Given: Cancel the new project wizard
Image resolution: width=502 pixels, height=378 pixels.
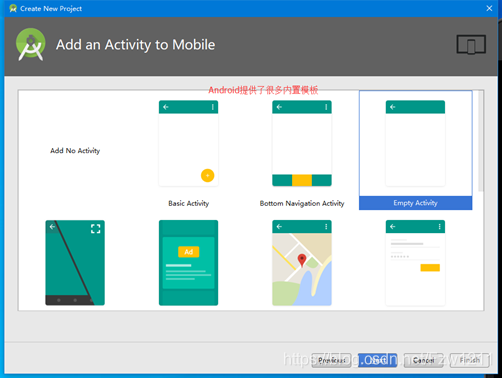Looking at the screenshot, I should click(x=423, y=360).
